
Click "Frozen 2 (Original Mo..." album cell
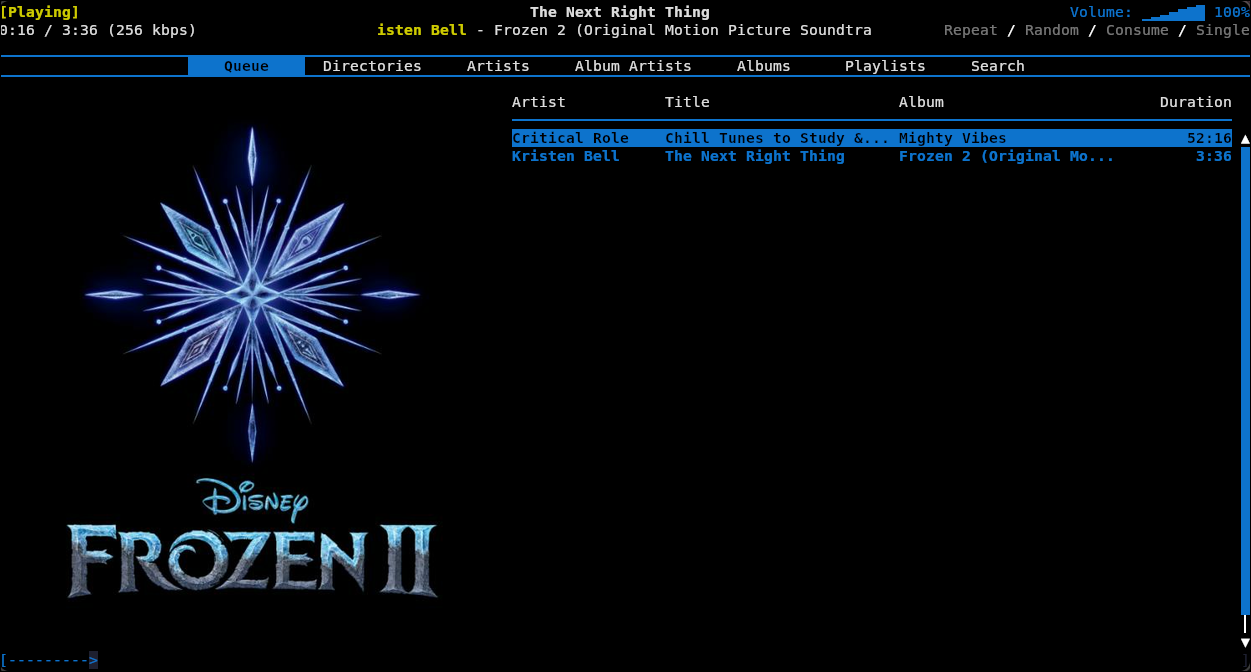coord(1006,156)
